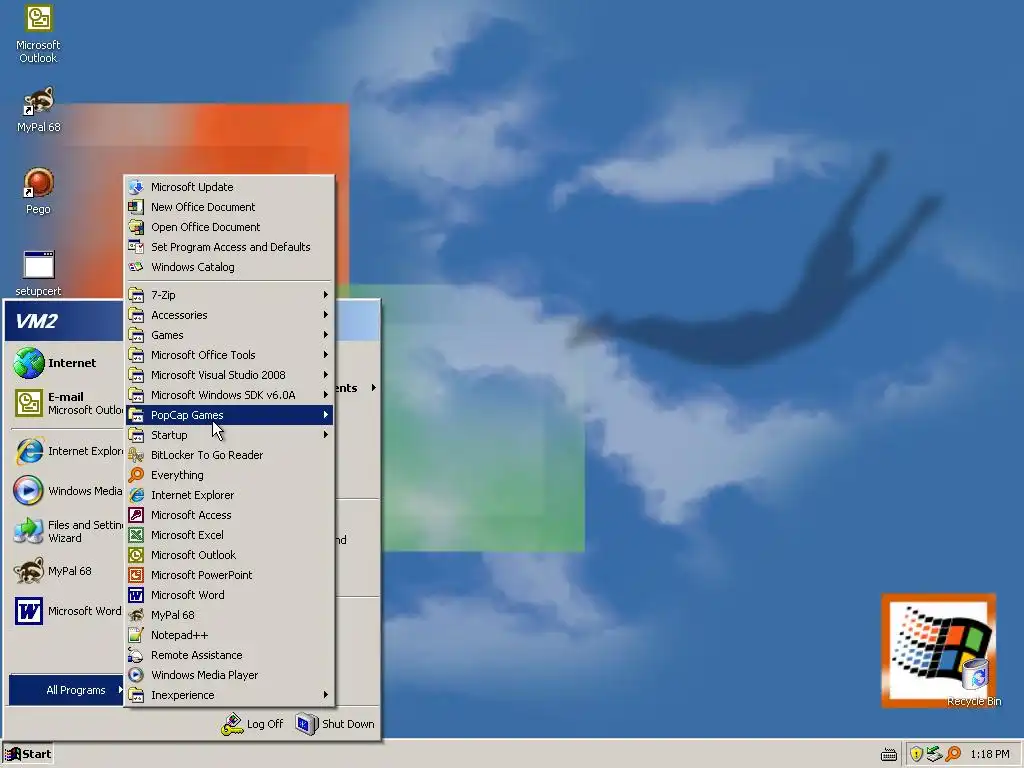Screen dimensions: 1024x768
Task: Click the Notepad++ icon
Action: click(136, 635)
